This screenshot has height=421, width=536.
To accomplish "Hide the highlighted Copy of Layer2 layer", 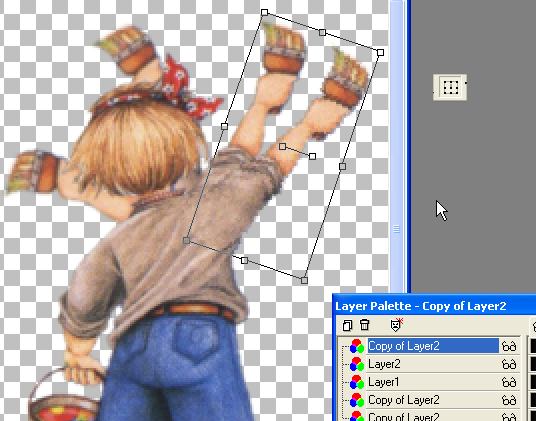I will tap(509, 347).
